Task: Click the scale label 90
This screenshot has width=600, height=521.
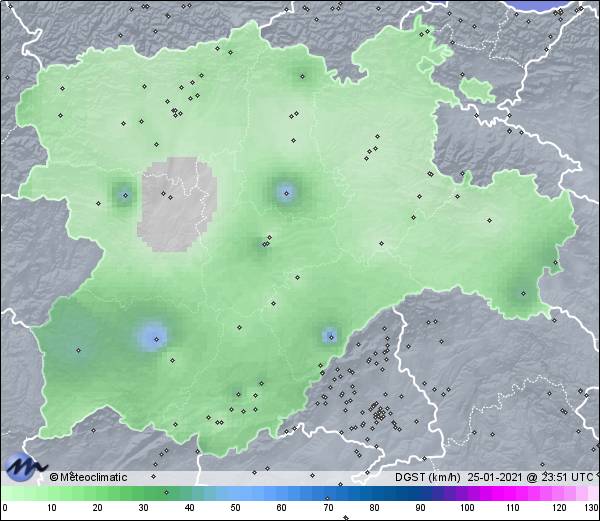Action: click(420, 508)
